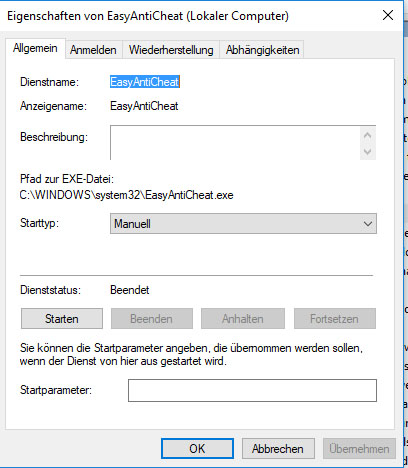Select the highlighted Dienstname EasyAntiCheat text
Image resolution: width=408 pixels, height=468 pixels.
pos(145,82)
